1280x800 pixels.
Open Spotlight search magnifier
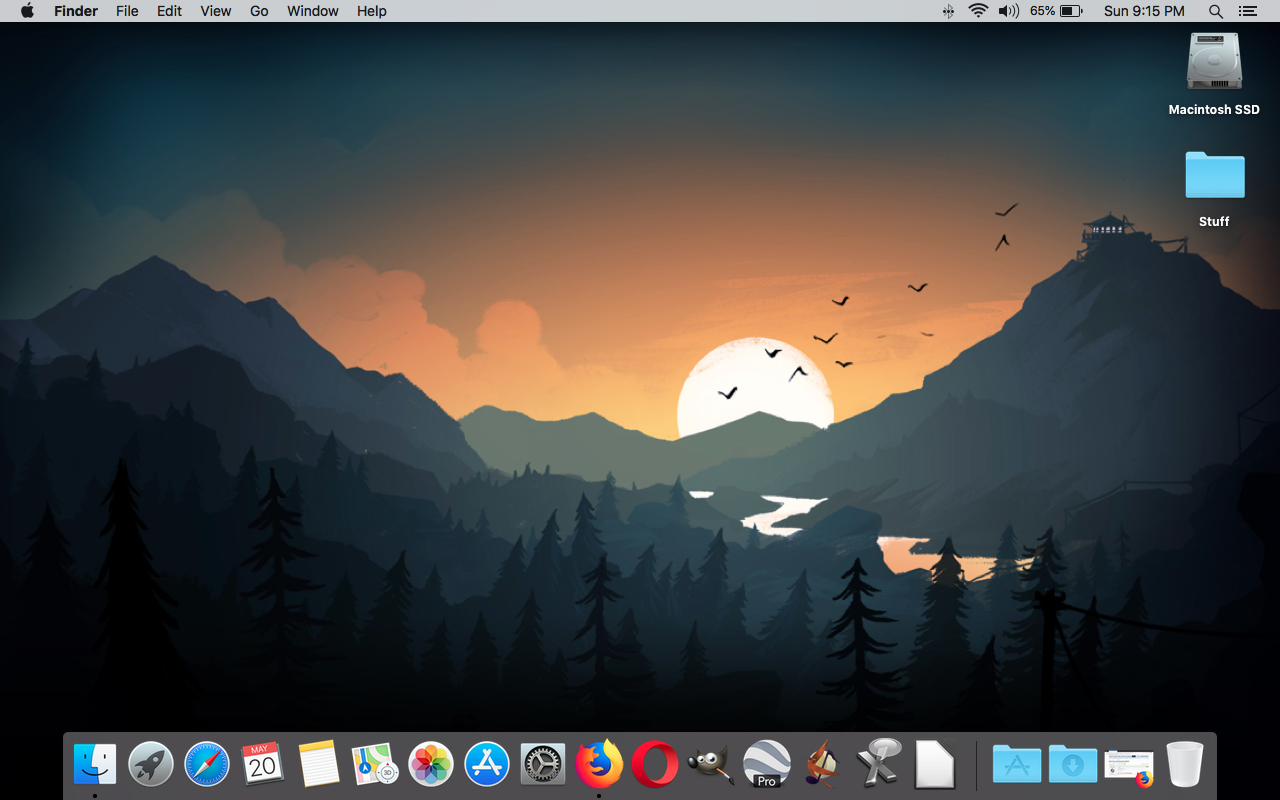(x=1216, y=11)
